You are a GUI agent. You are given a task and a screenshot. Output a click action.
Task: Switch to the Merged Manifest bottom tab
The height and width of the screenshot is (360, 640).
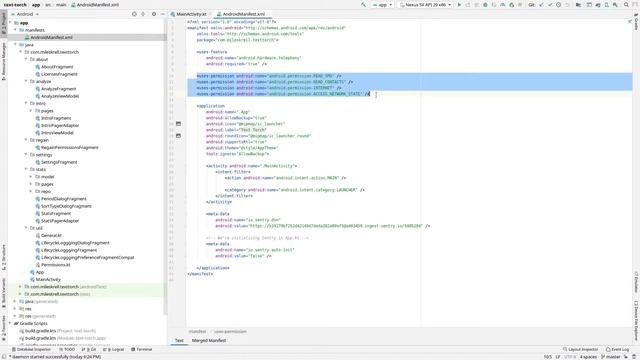tap(209, 340)
